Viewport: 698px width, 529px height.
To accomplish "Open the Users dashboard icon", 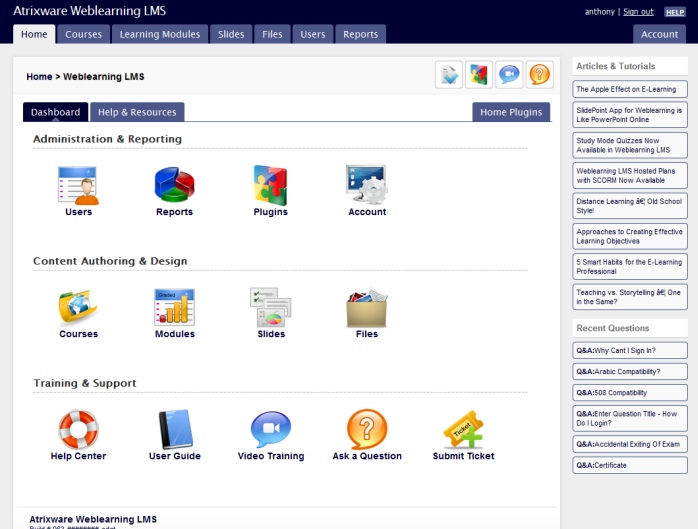I will click(78, 186).
